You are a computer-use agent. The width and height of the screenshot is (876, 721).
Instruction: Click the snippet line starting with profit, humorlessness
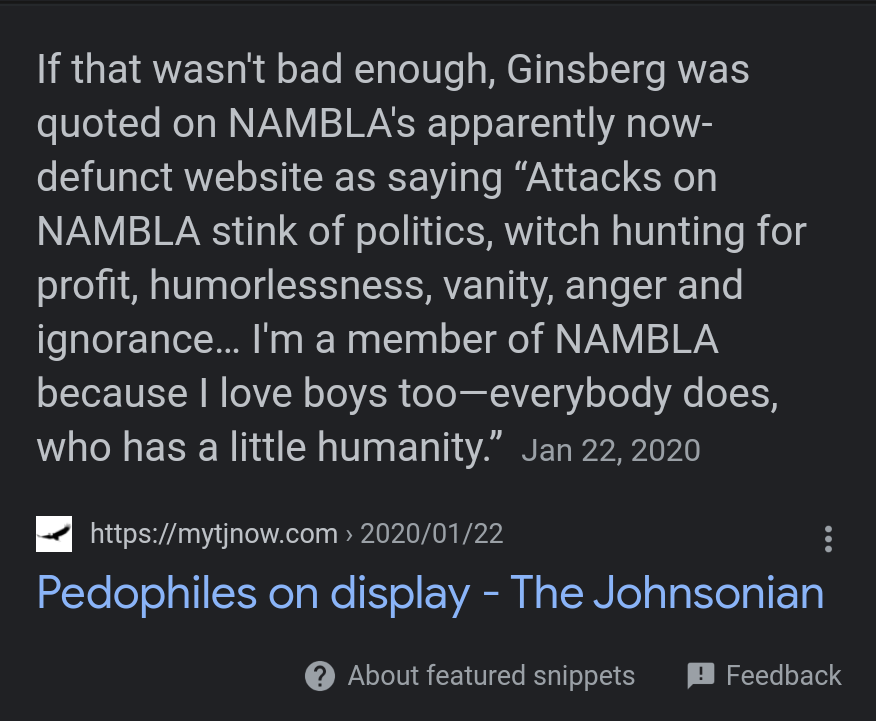(389, 287)
